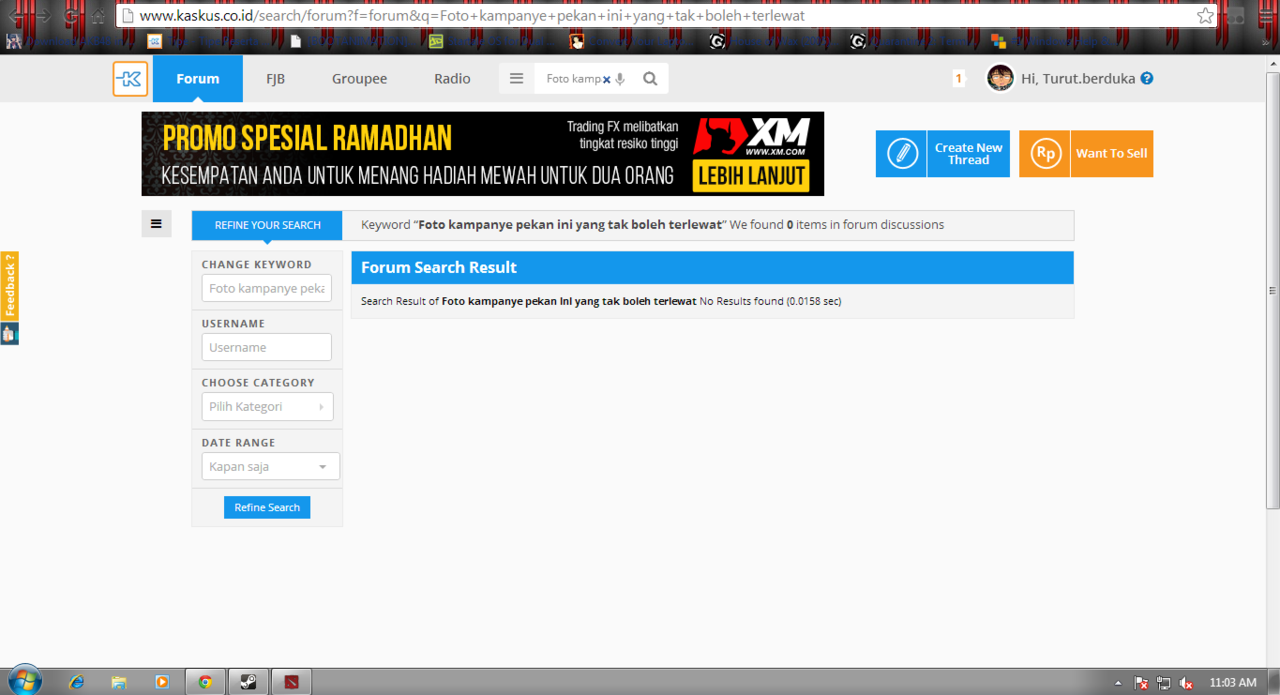Open the notification counter showing 1

tap(959, 79)
